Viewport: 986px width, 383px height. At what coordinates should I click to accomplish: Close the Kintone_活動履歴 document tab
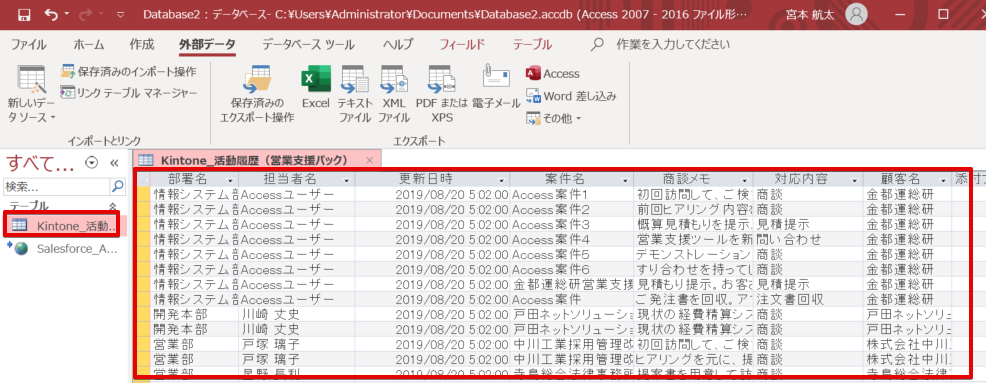point(370,160)
